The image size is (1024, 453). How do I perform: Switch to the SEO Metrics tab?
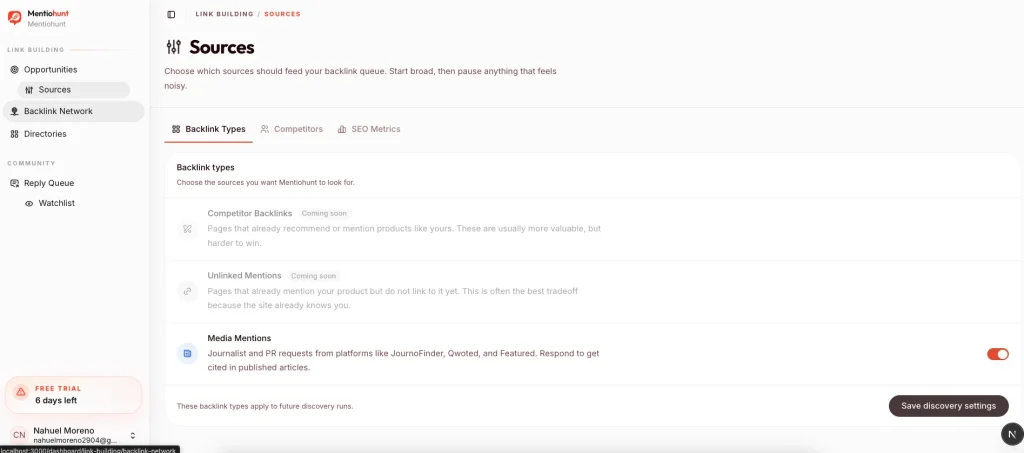coord(369,129)
